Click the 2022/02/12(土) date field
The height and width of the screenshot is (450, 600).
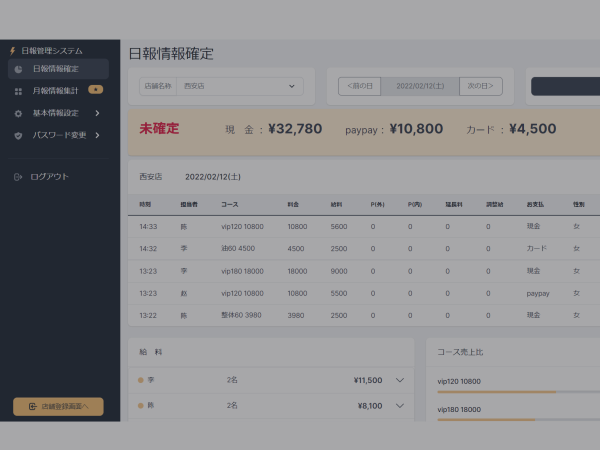click(420, 86)
